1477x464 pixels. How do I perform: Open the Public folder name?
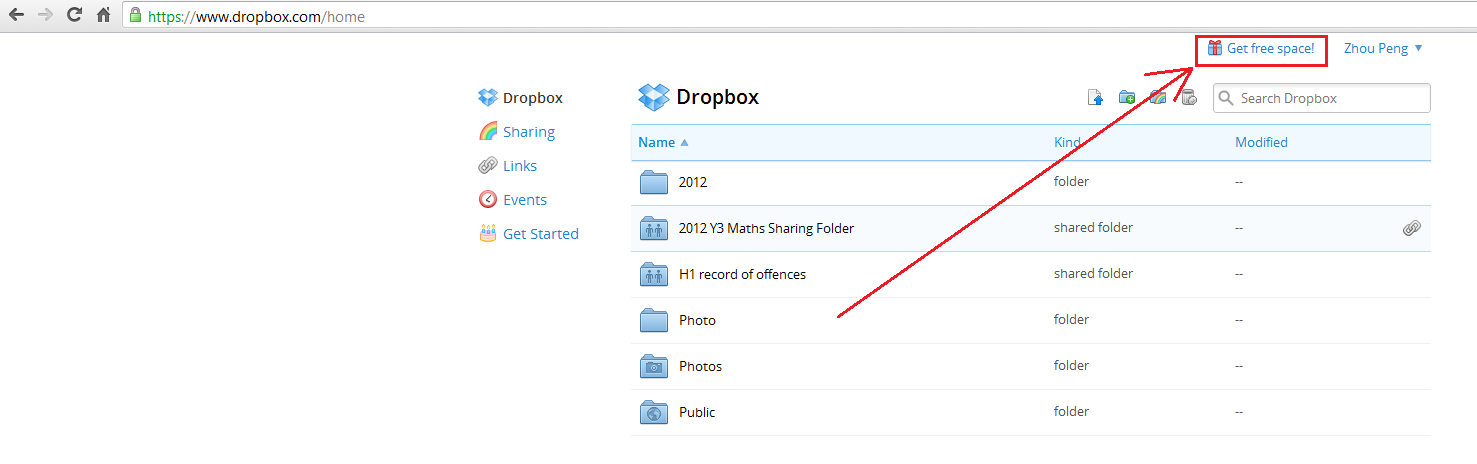point(697,412)
